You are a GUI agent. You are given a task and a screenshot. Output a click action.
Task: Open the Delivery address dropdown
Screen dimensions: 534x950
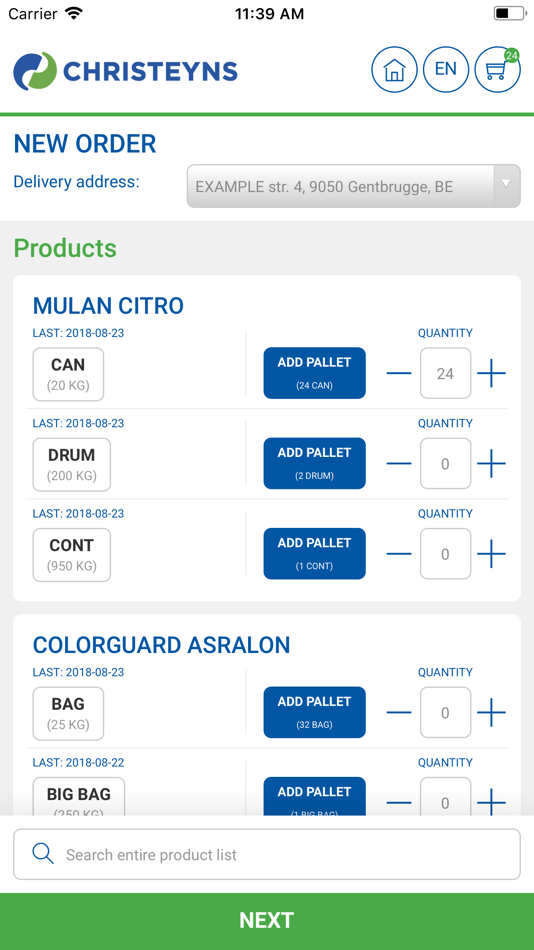[353, 186]
